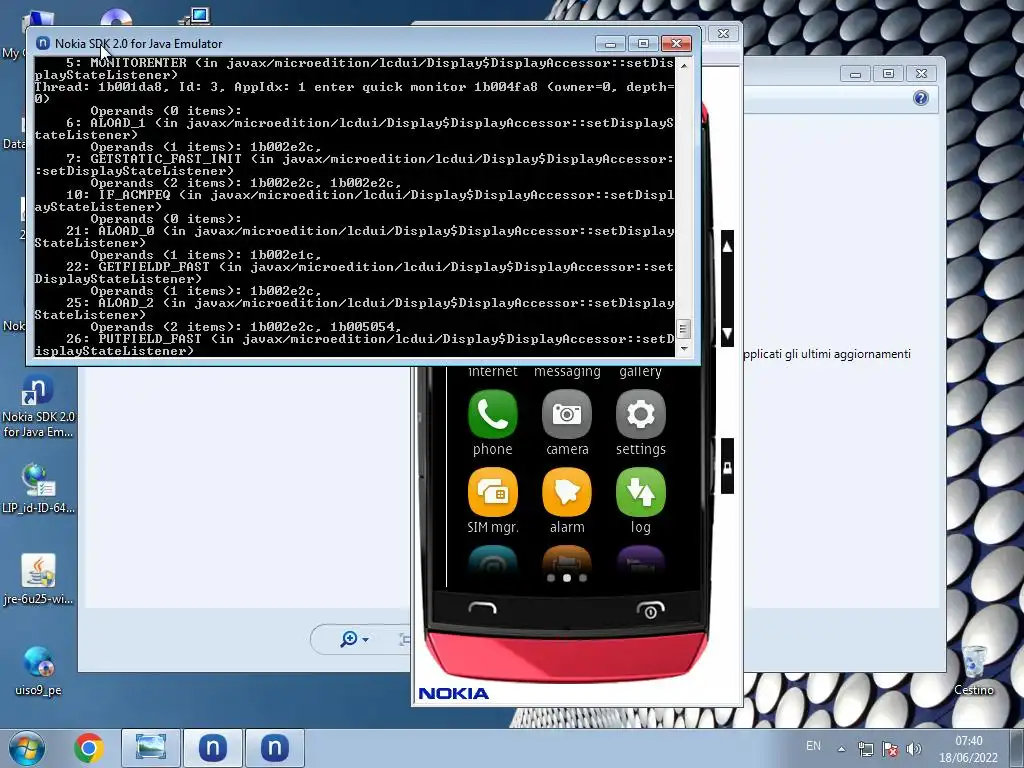Click the left page indicator dot

pyautogui.click(x=551, y=578)
